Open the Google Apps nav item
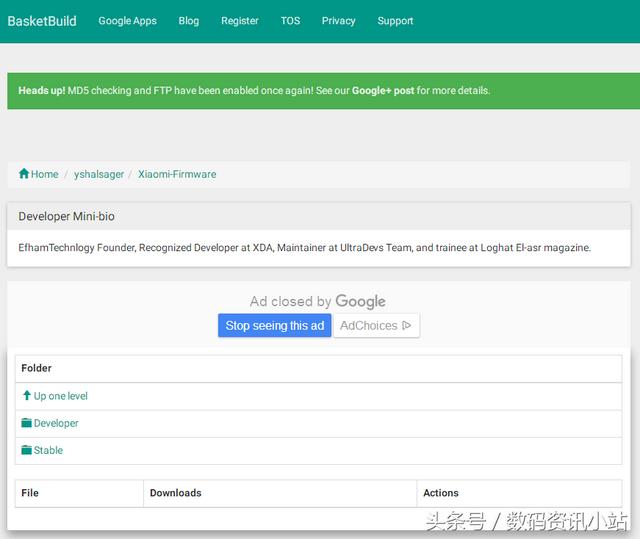Image resolution: width=640 pixels, height=539 pixels. click(127, 21)
